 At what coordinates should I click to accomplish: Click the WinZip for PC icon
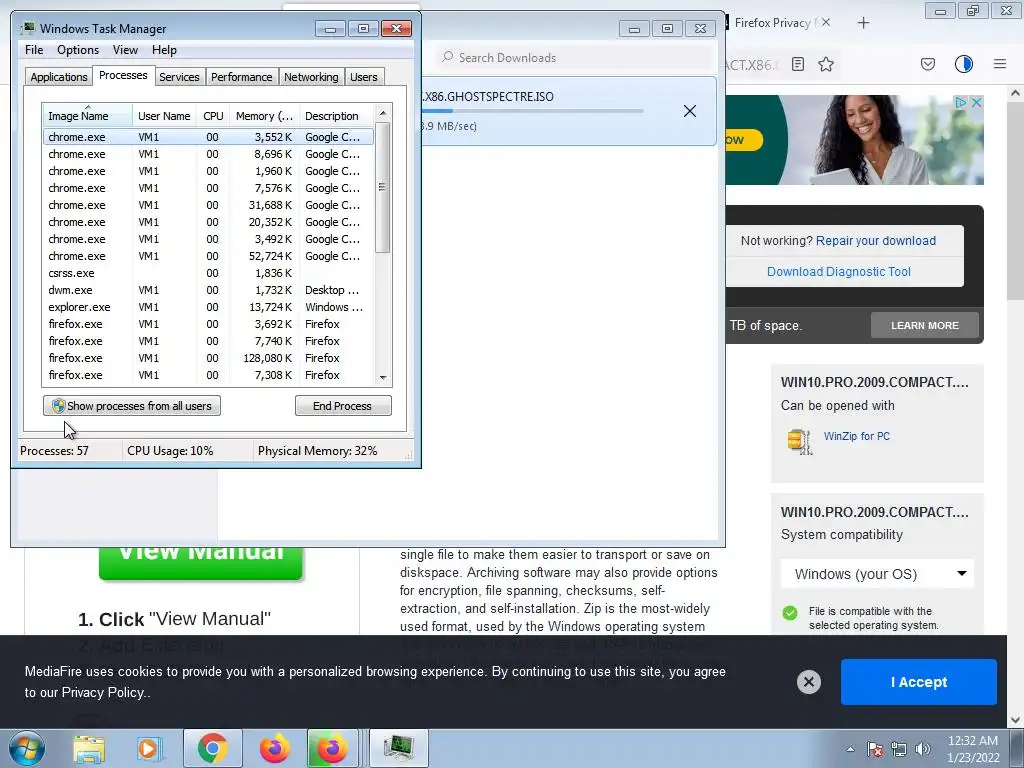coord(799,441)
